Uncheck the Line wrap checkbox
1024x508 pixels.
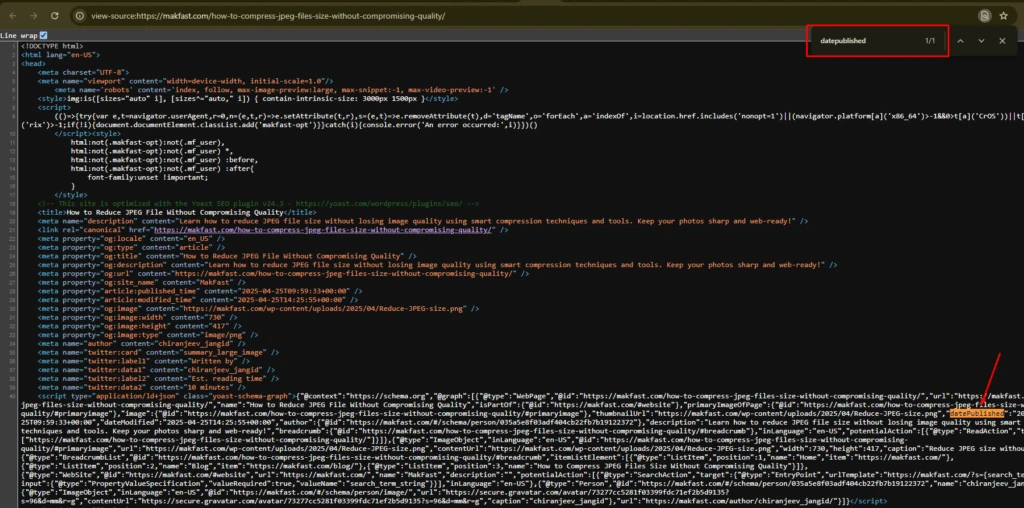[44, 35]
